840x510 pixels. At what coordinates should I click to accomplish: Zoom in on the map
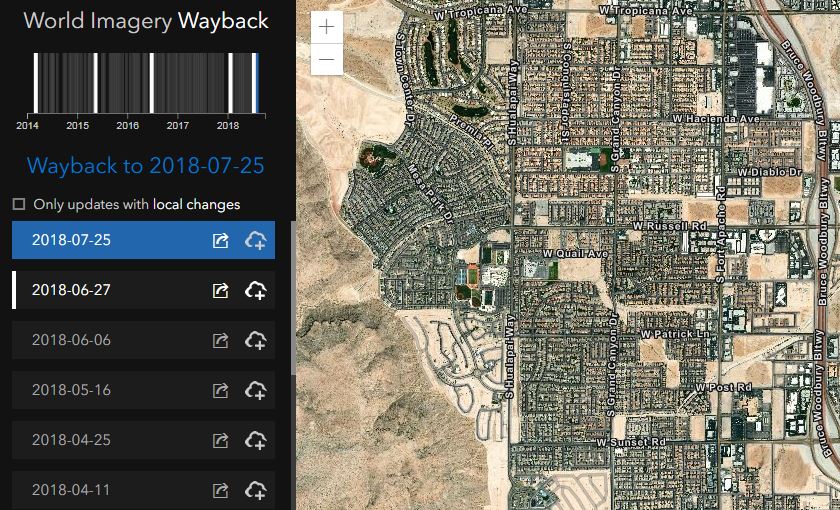coord(327,28)
